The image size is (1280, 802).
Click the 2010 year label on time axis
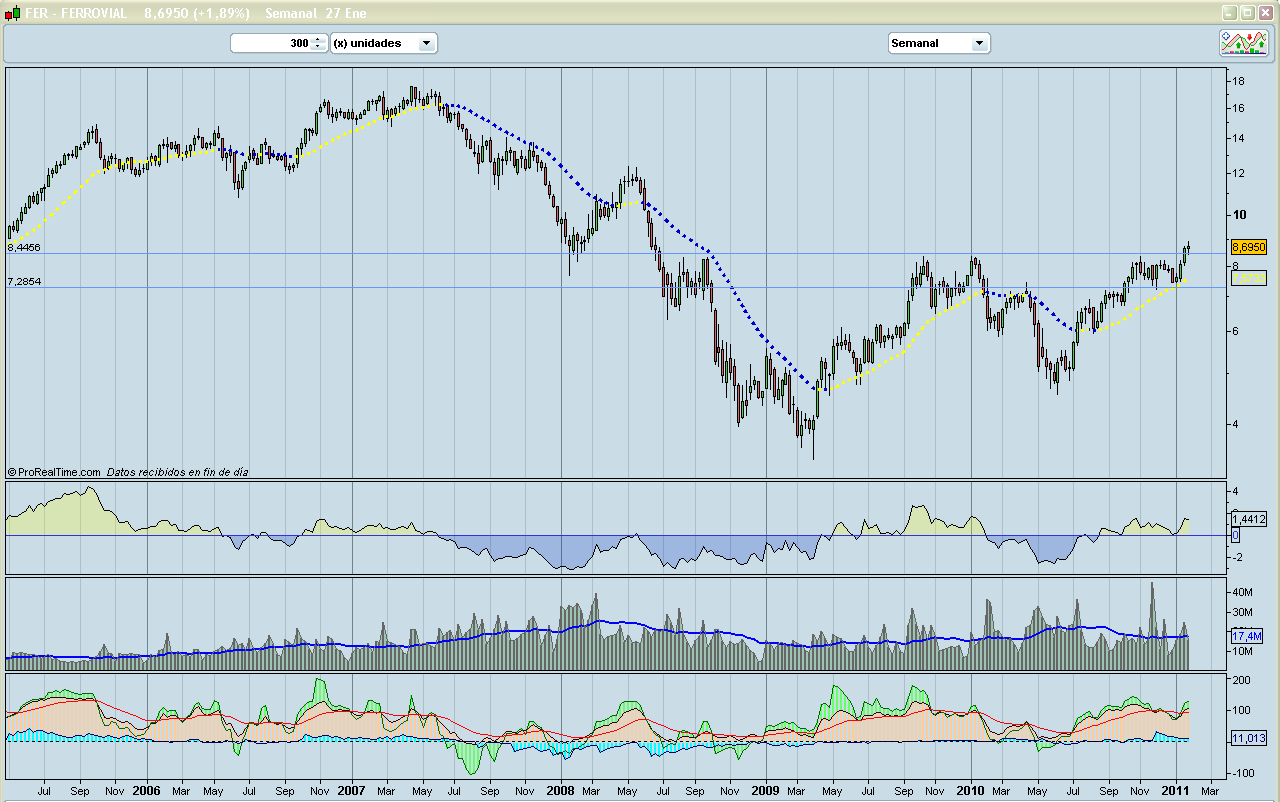(972, 790)
